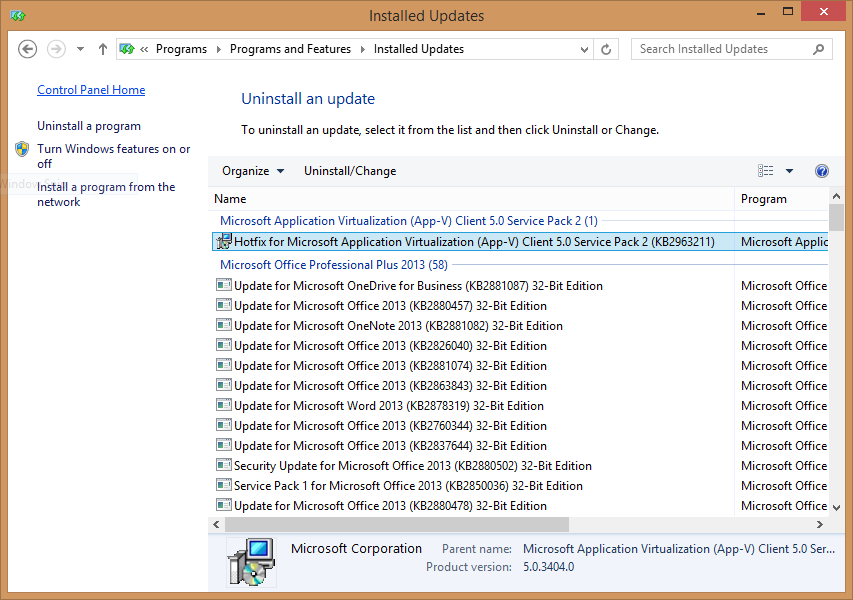Click the address bar Control Panel icon
Image resolution: width=853 pixels, height=600 pixels.
point(127,49)
